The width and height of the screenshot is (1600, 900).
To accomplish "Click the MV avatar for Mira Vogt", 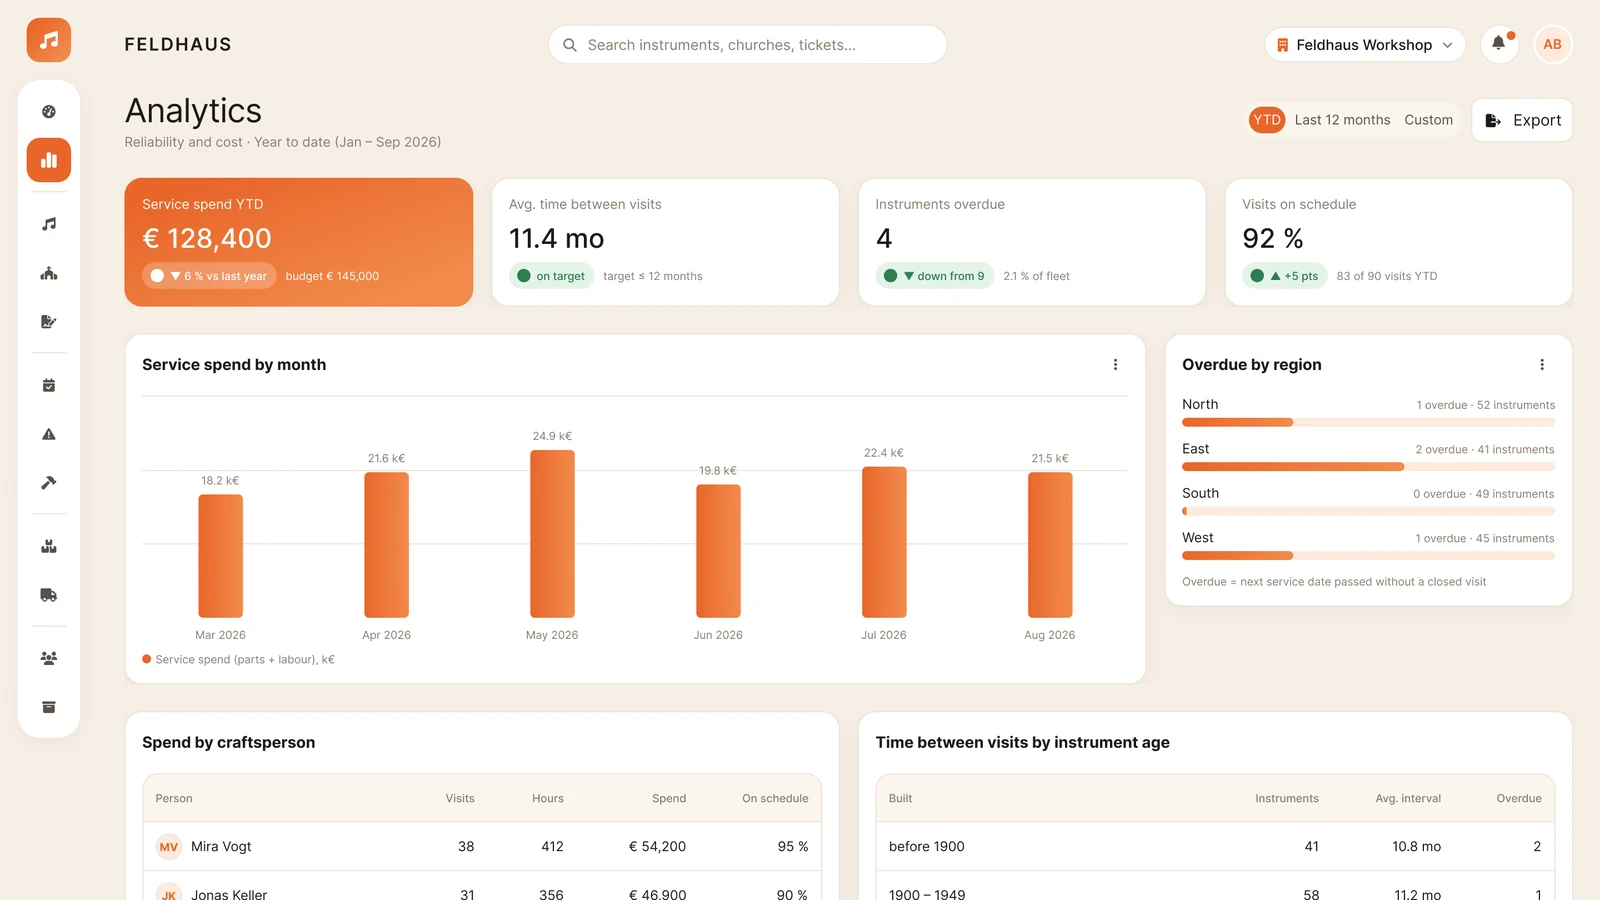I will tap(169, 847).
